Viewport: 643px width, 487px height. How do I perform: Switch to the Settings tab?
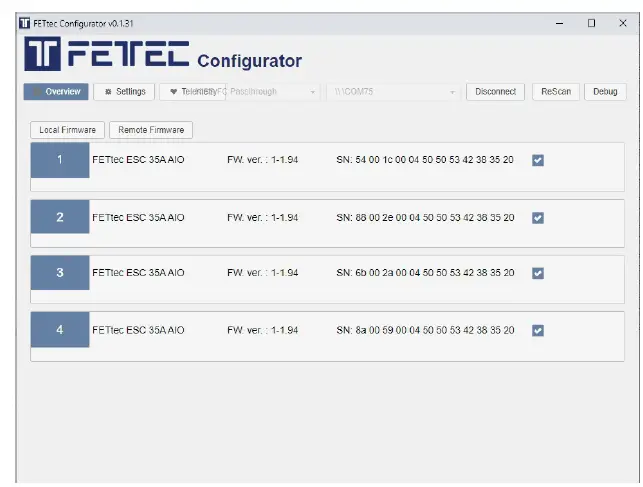(124, 91)
